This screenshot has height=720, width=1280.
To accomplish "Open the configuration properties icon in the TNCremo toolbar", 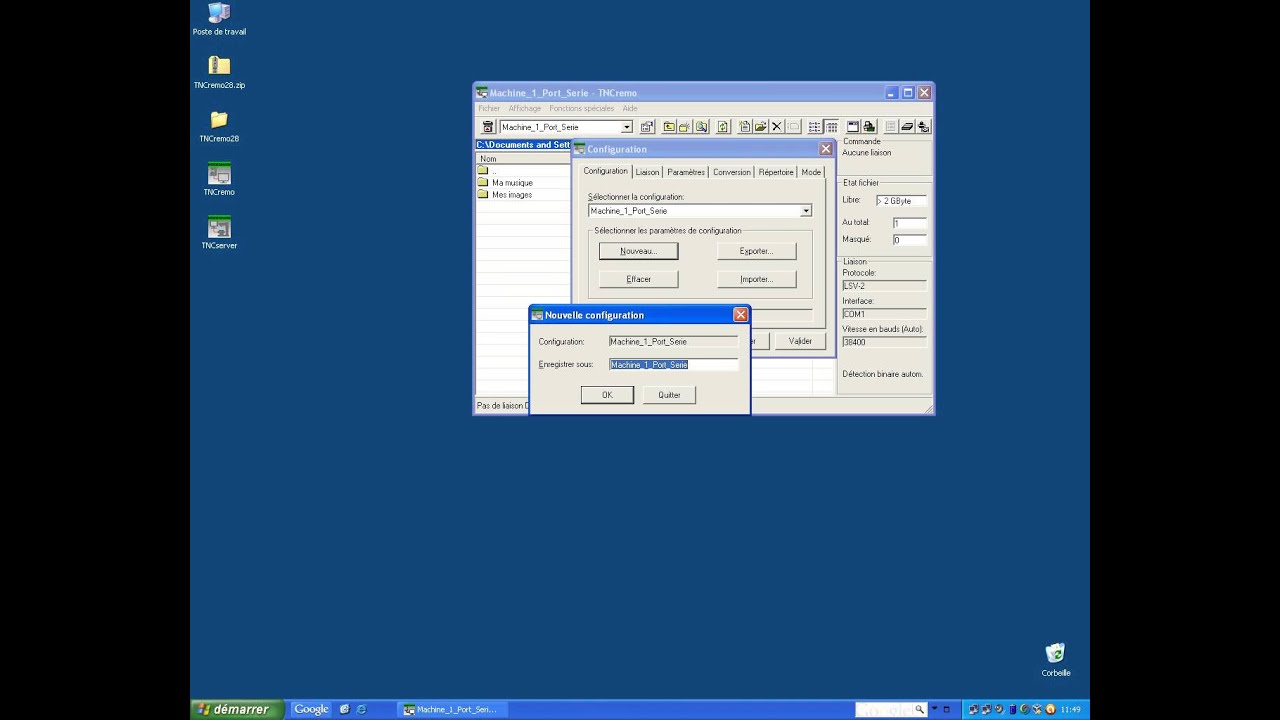I will click(x=647, y=127).
